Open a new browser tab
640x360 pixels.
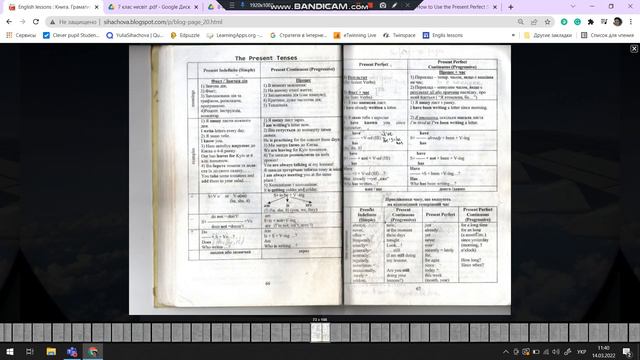(x=511, y=7)
